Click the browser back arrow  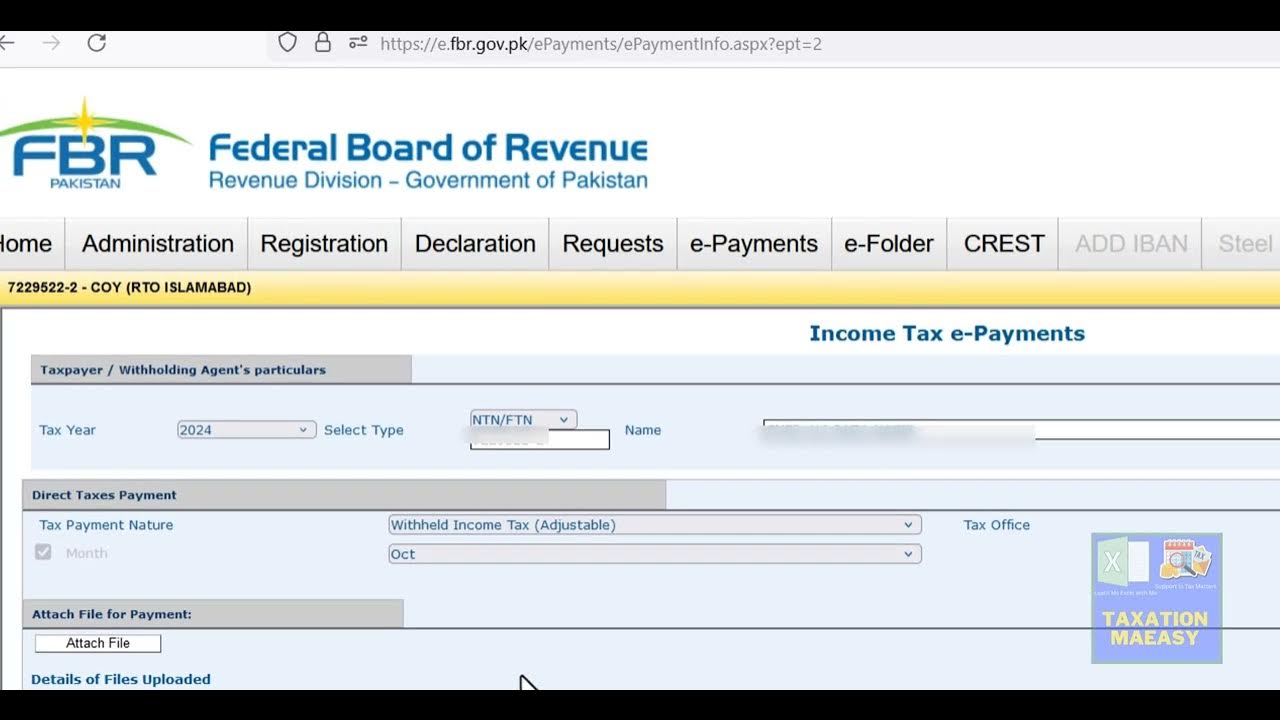(7, 43)
